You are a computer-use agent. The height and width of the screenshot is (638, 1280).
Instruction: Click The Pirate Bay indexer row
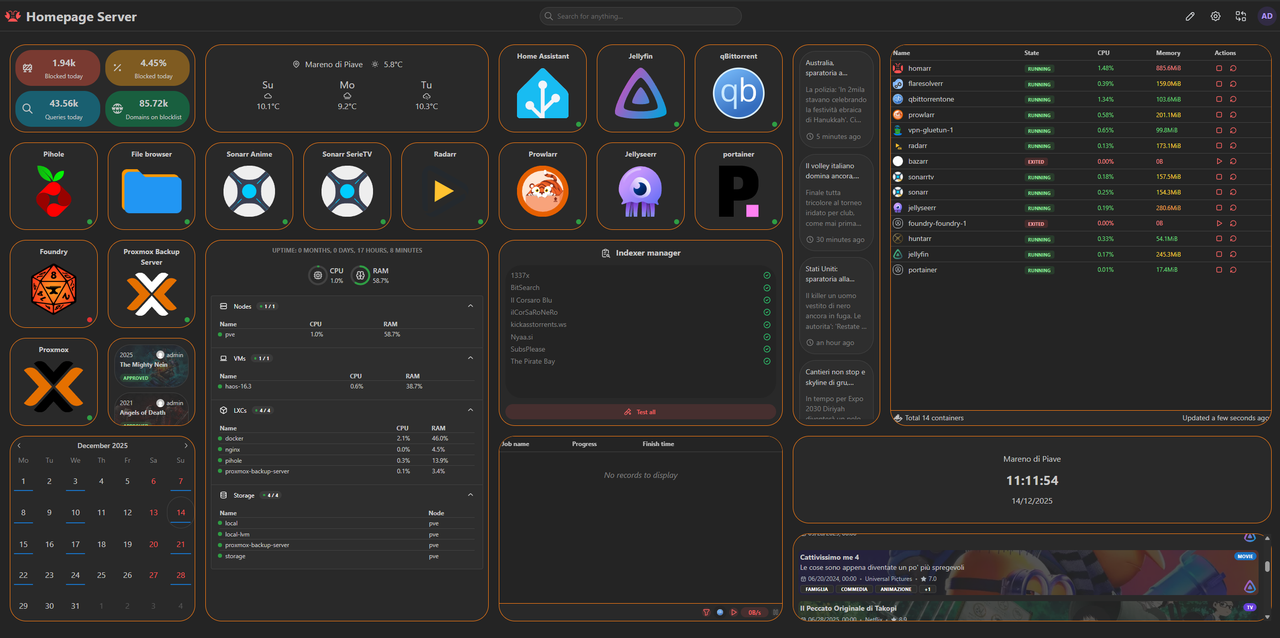pos(641,361)
